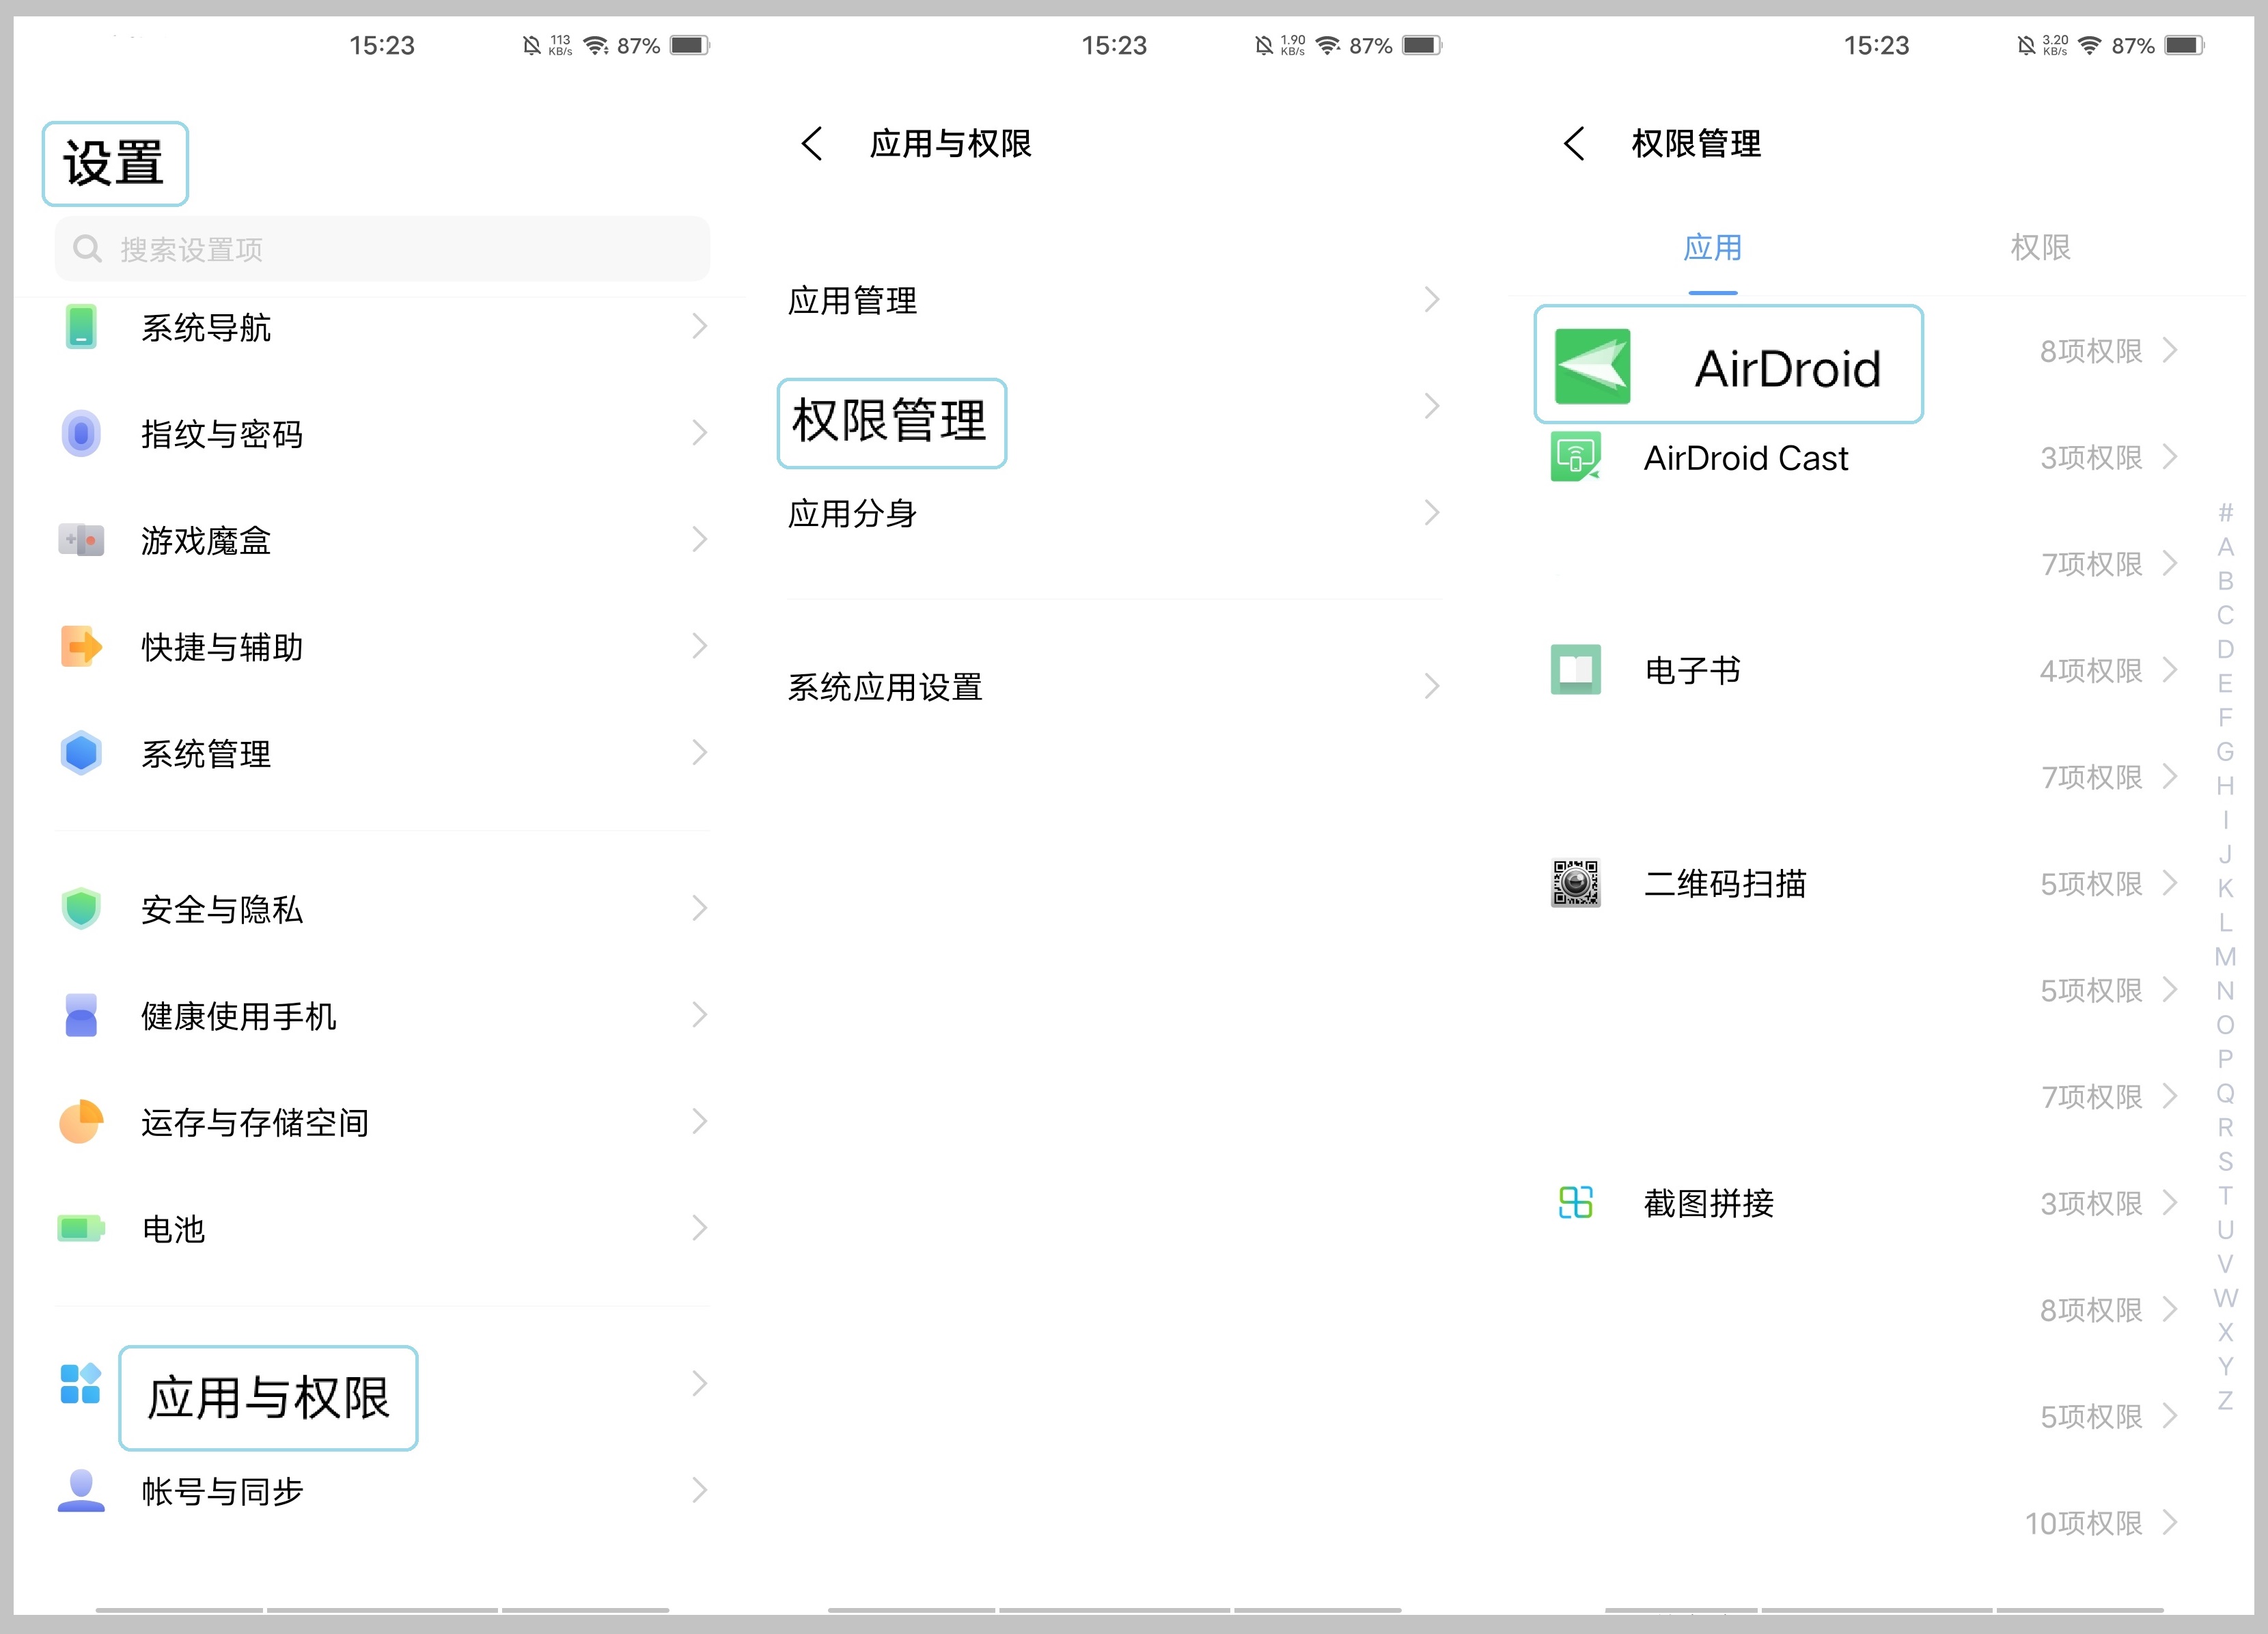The width and height of the screenshot is (2268, 1634).
Task: Open 游戏魔盒 game box settings
Action: point(205,540)
